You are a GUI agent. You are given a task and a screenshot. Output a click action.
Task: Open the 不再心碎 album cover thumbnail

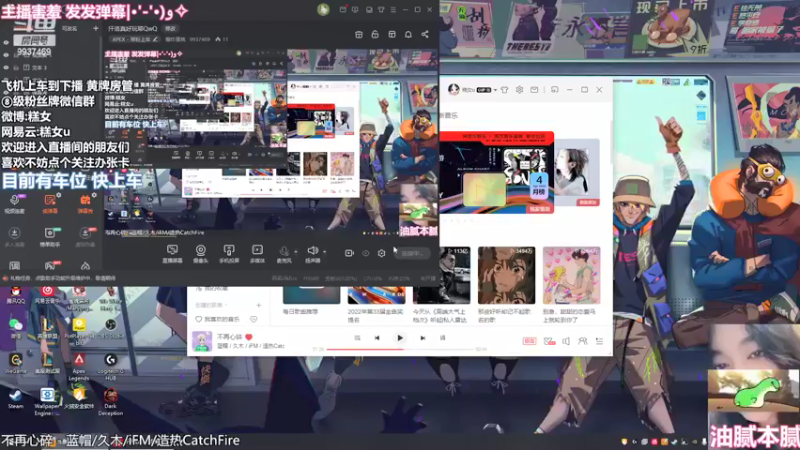click(x=202, y=341)
